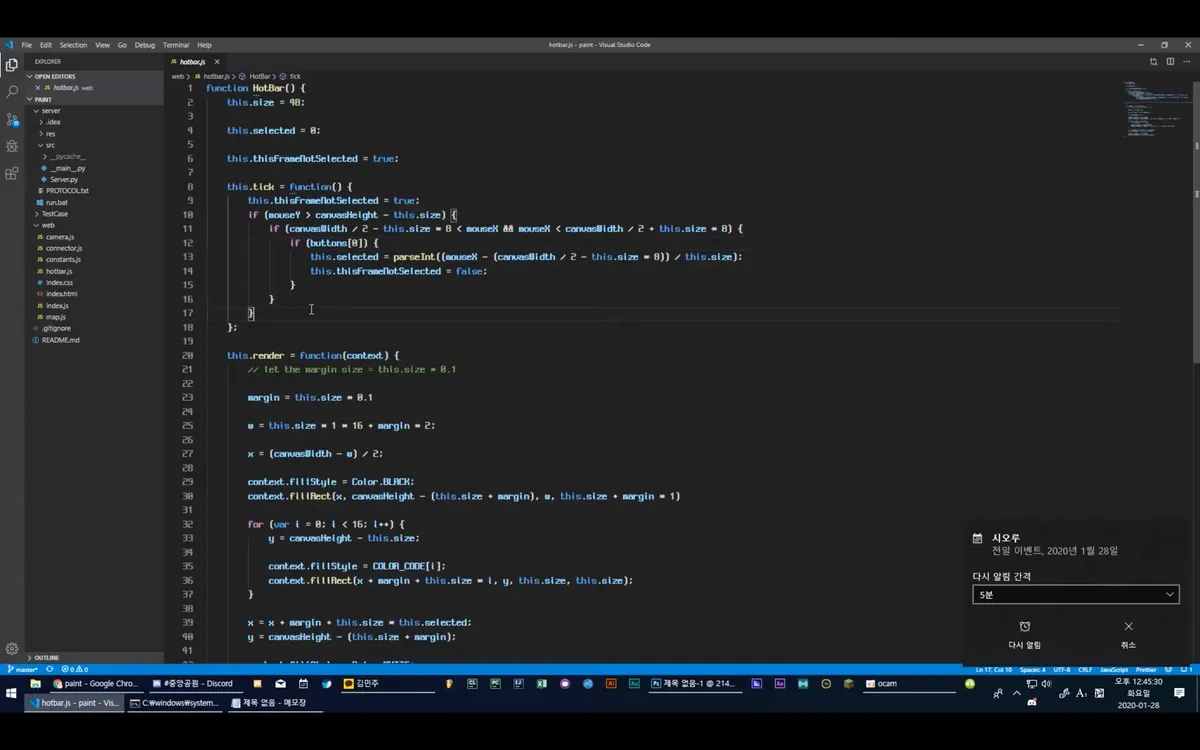Open errors and warnings count in status bar
The image size is (1200, 750).
(x=75, y=669)
